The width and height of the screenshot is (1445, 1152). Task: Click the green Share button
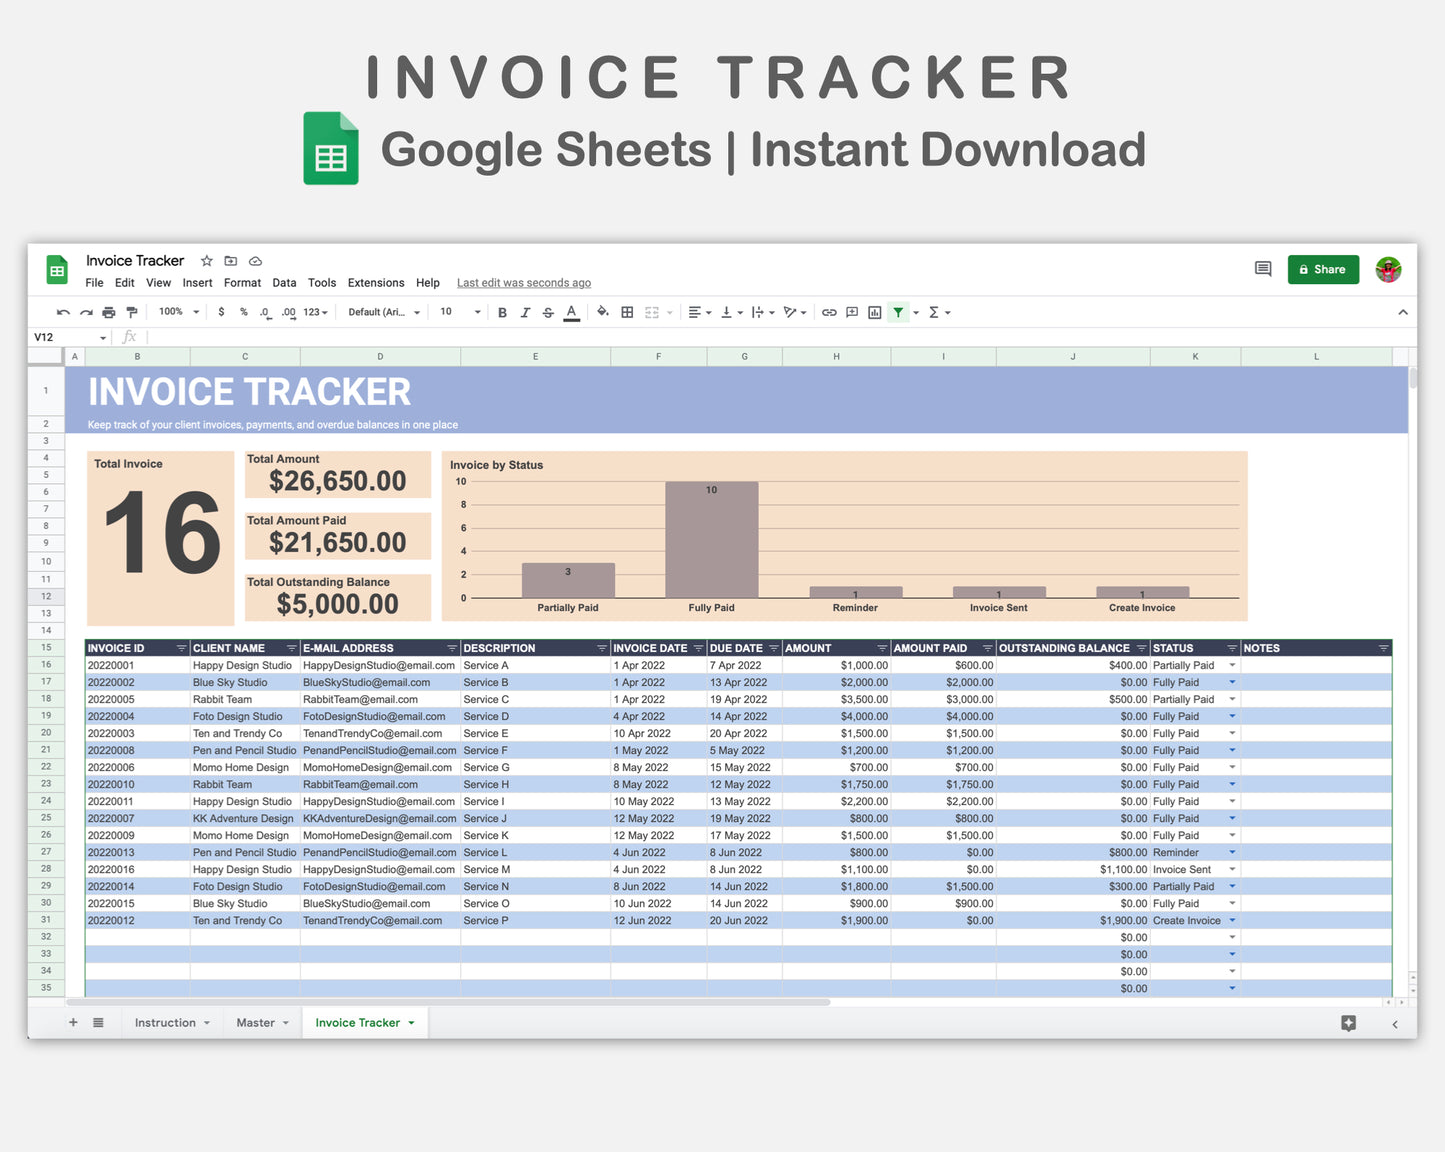1322,270
